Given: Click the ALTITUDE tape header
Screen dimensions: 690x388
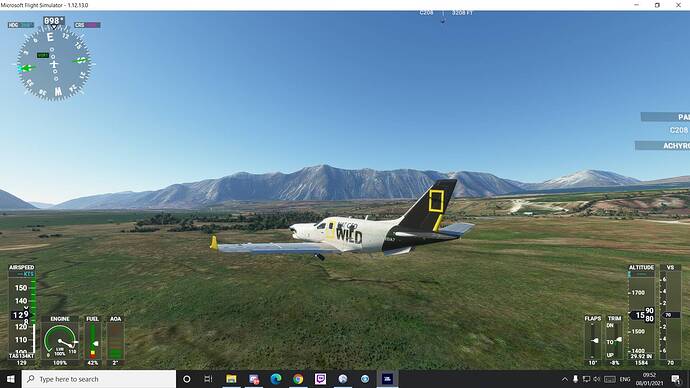Looking at the screenshot, I should (x=641, y=267).
